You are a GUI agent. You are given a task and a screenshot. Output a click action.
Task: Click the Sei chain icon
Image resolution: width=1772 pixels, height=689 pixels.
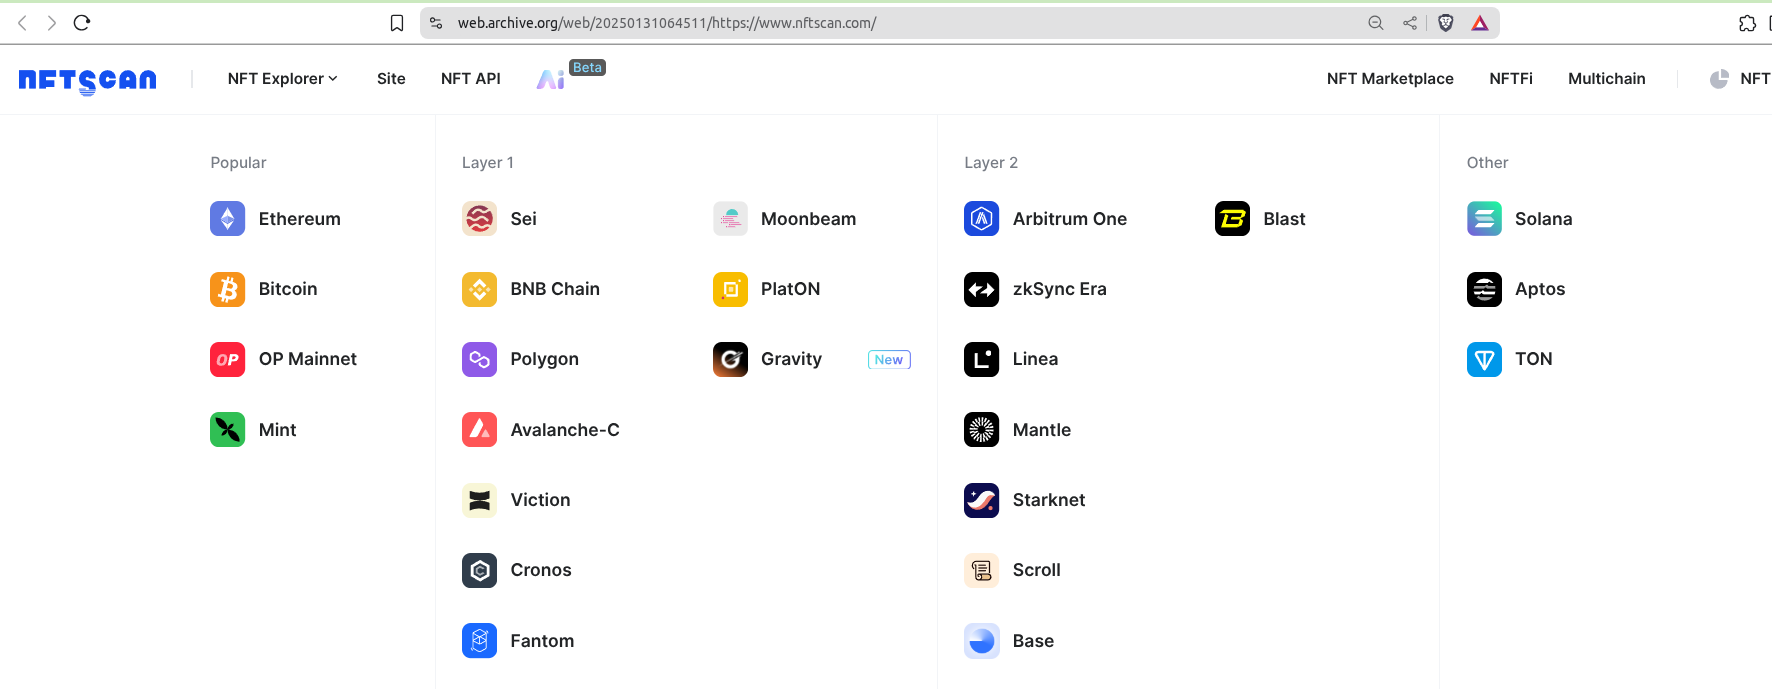pyautogui.click(x=479, y=219)
